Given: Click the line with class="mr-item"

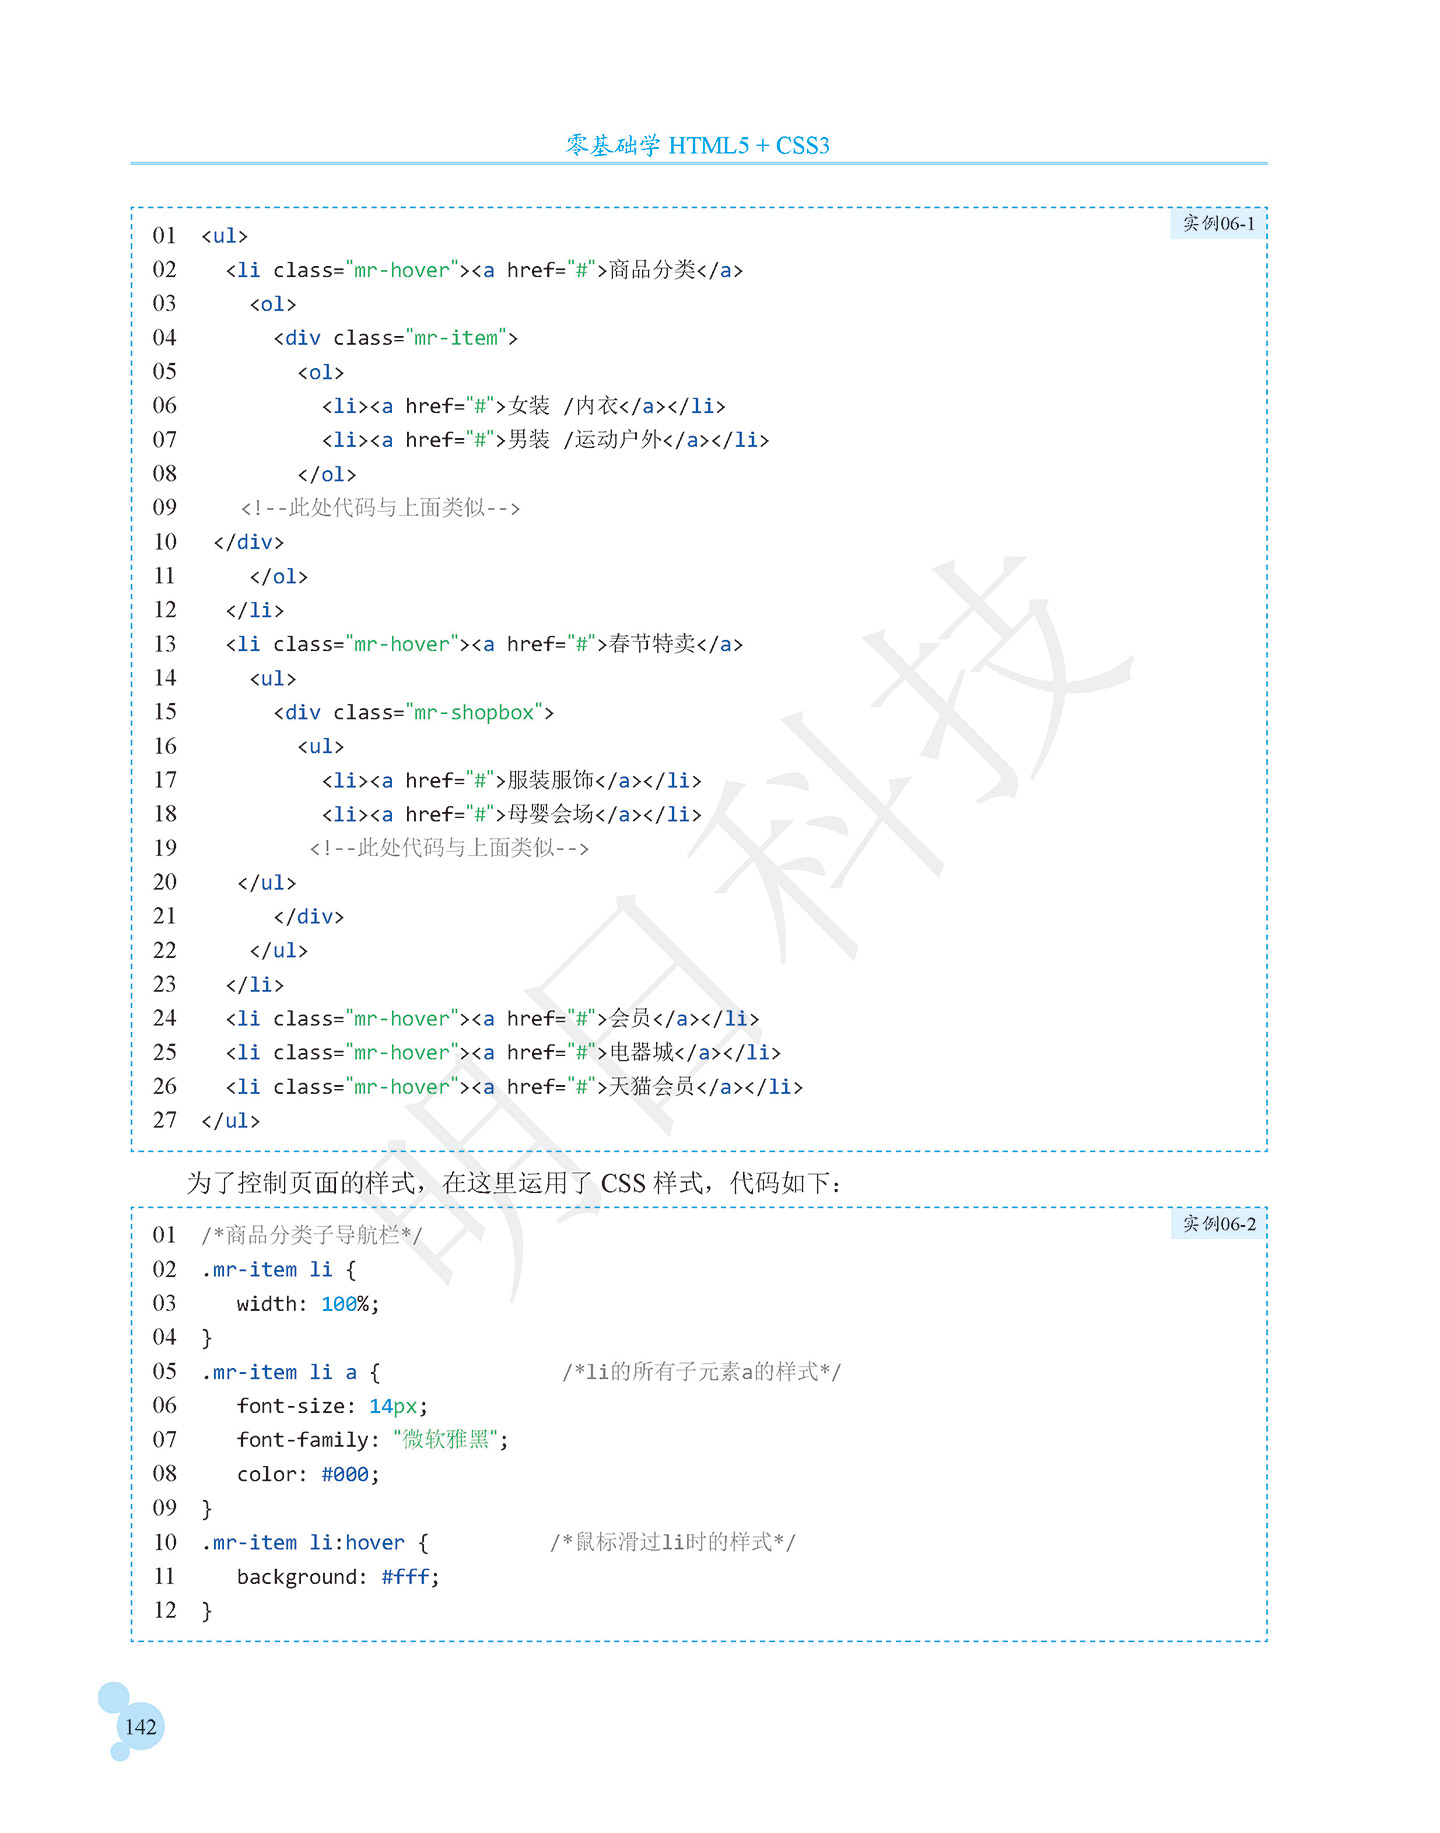Looking at the screenshot, I should tap(396, 338).
